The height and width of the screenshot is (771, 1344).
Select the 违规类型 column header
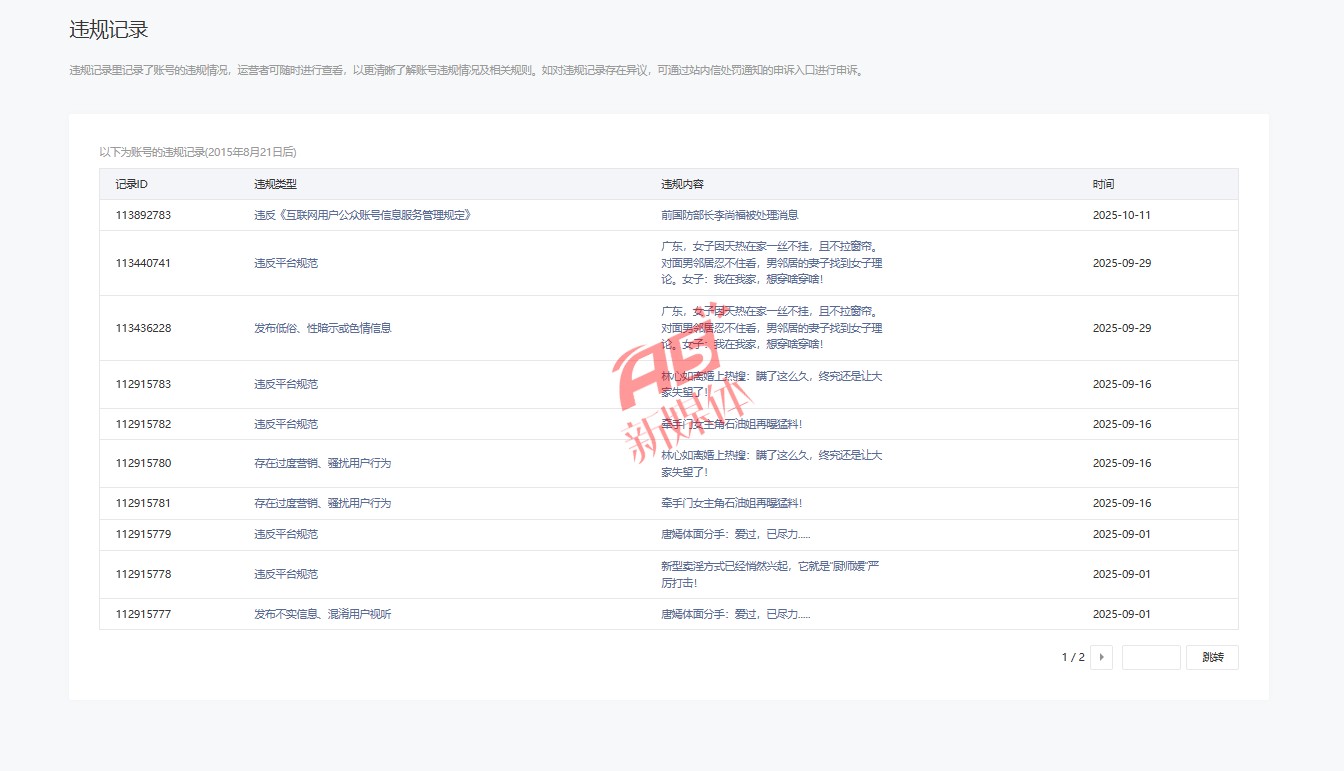(276, 184)
